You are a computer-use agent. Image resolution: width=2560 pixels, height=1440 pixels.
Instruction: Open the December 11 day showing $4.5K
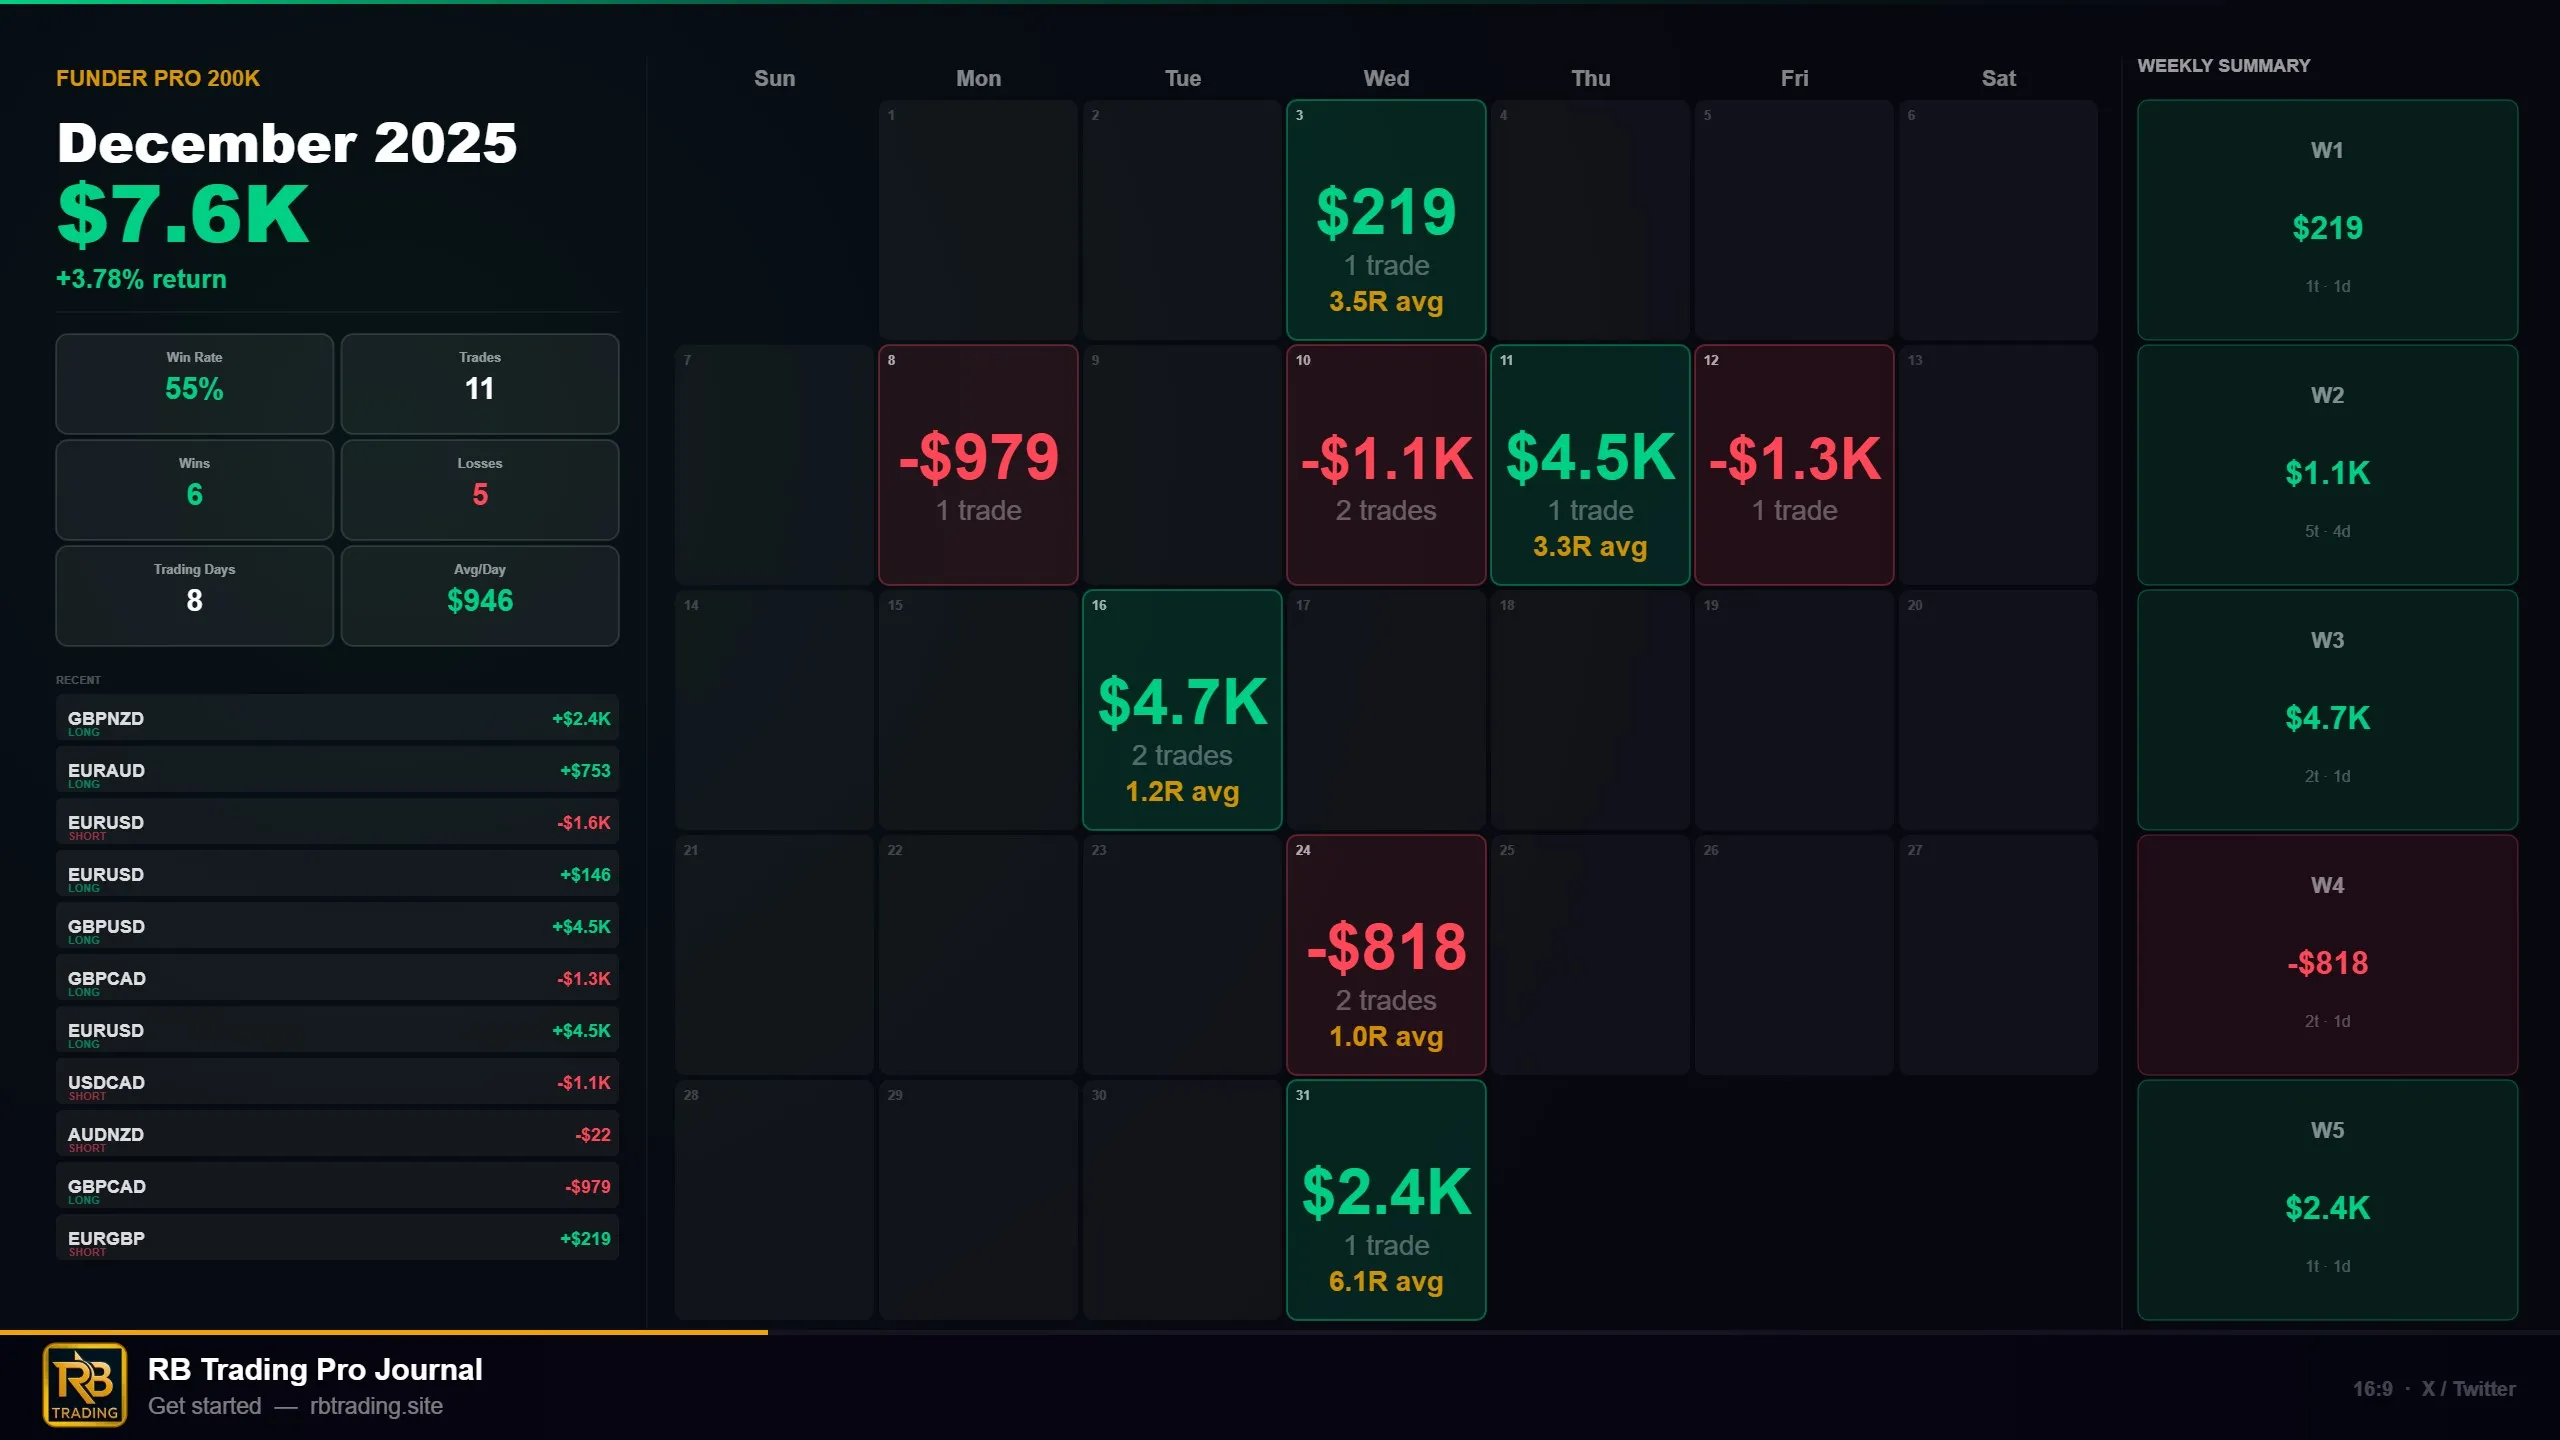coord(1590,465)
